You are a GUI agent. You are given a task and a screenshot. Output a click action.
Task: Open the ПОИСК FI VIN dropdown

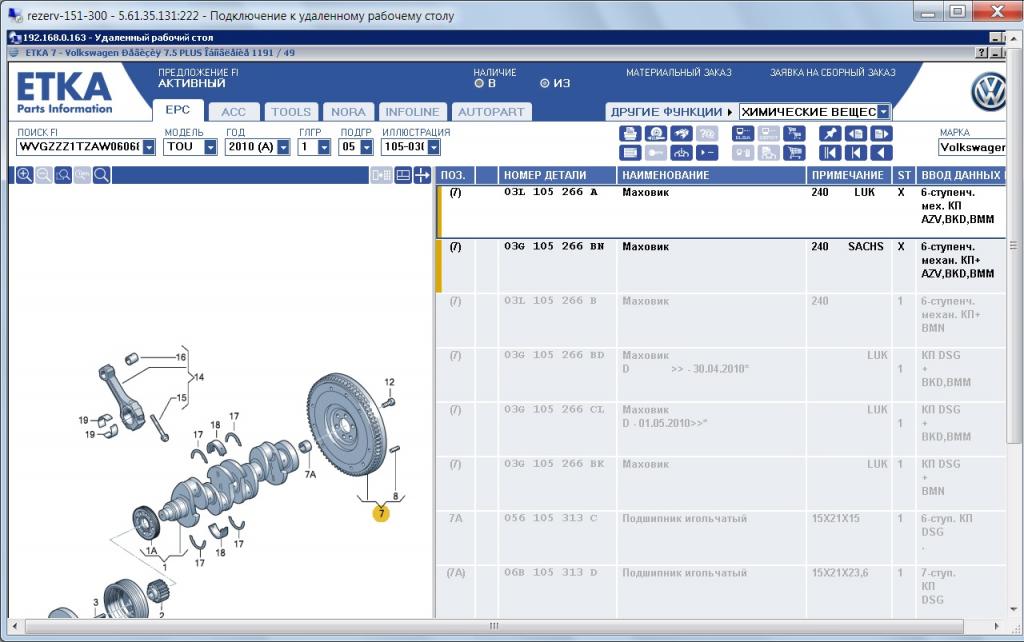point(149,147)
